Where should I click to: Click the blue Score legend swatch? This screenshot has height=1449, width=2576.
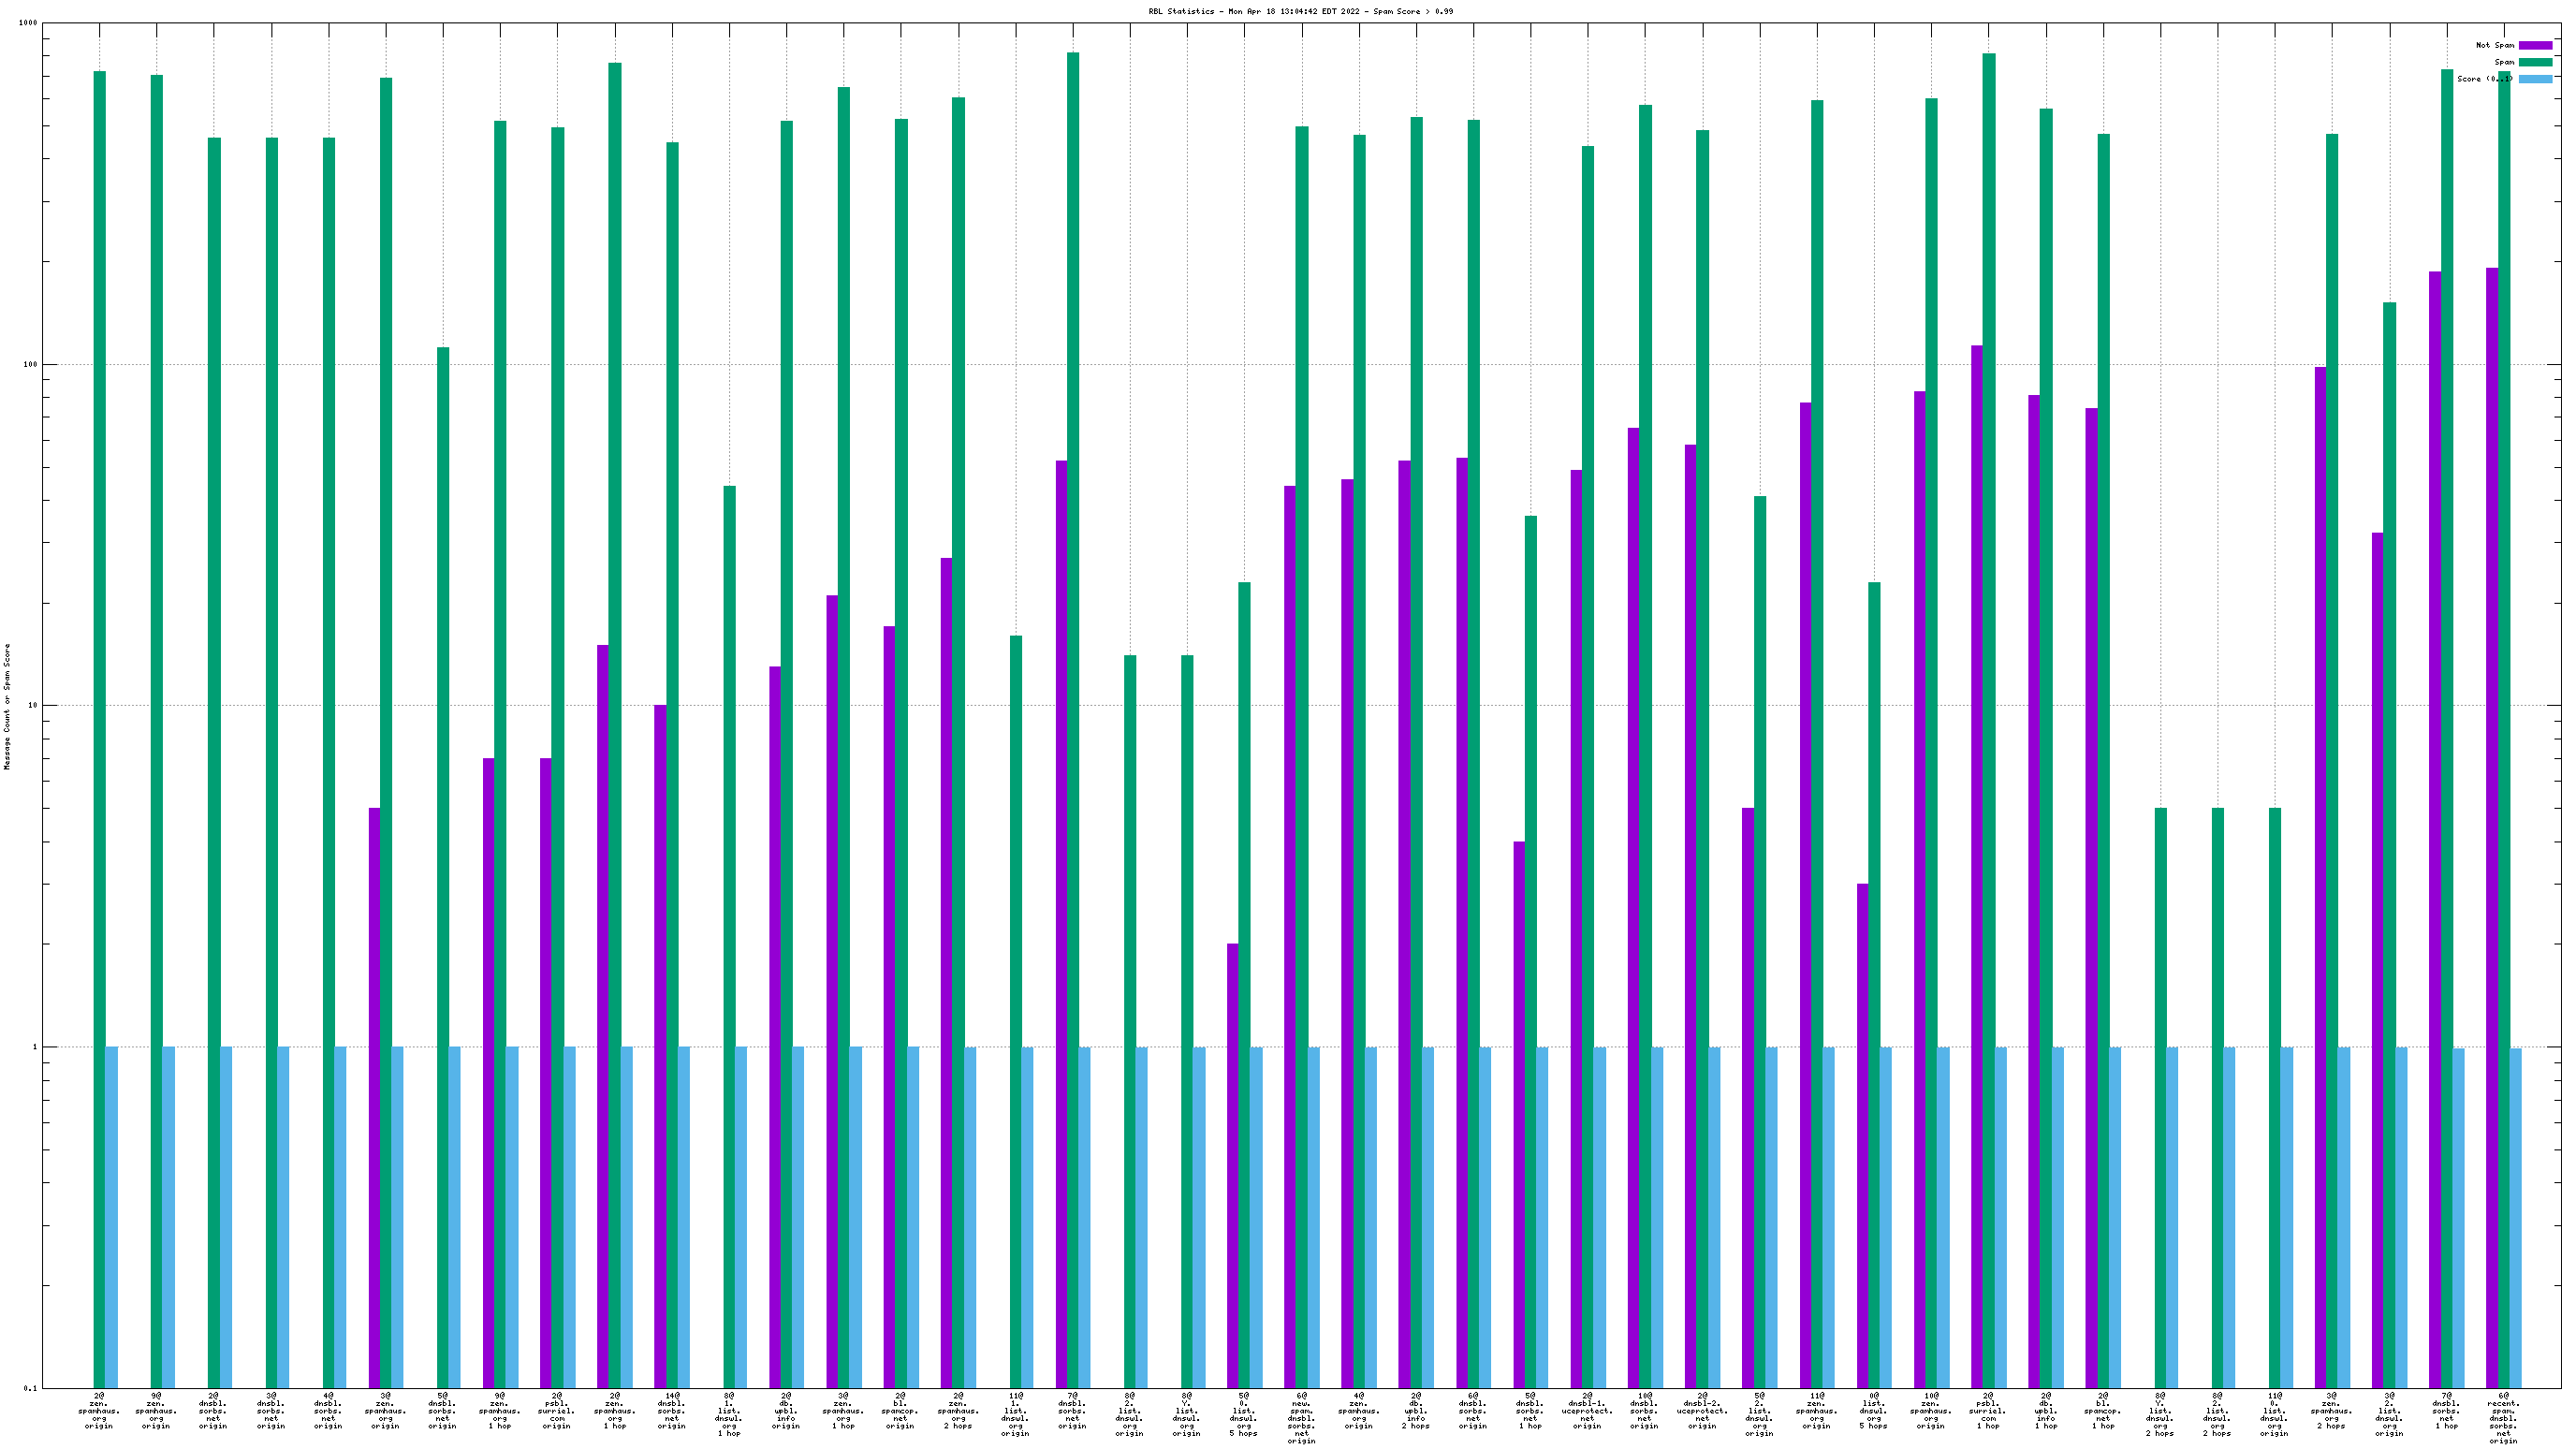[x=2535, y=79]
